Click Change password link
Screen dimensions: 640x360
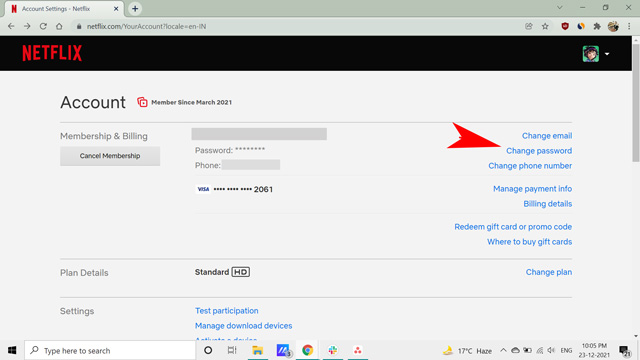[x=539, y=151]
